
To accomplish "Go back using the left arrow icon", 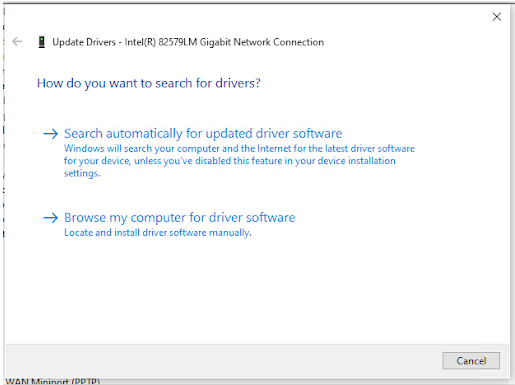I will 17,42.
